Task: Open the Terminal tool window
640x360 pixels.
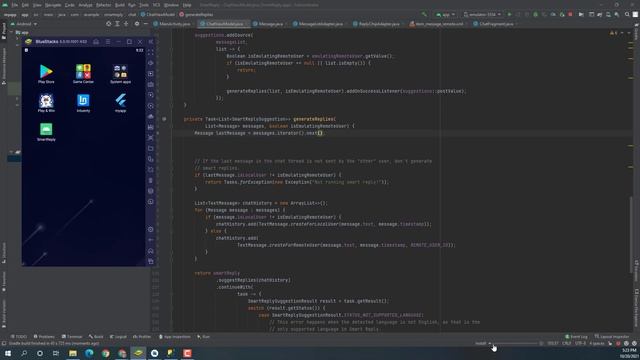Action: 72,337
